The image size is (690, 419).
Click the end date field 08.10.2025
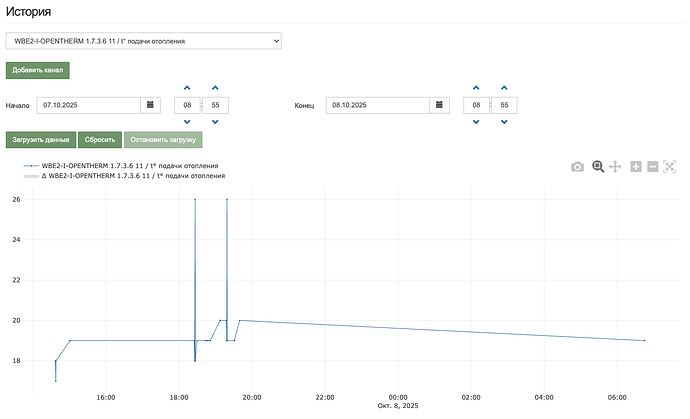pos(377,105)
